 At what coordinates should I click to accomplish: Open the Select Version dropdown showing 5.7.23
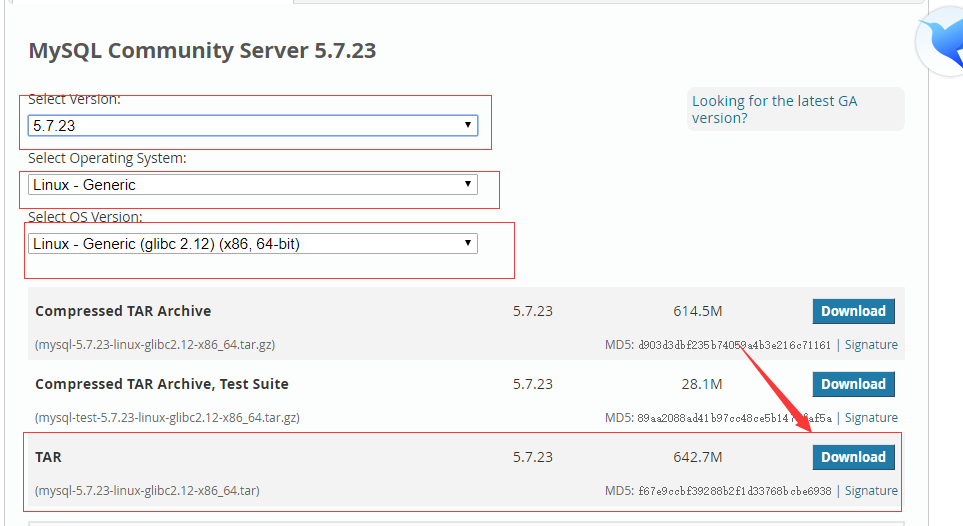(252, 125)
